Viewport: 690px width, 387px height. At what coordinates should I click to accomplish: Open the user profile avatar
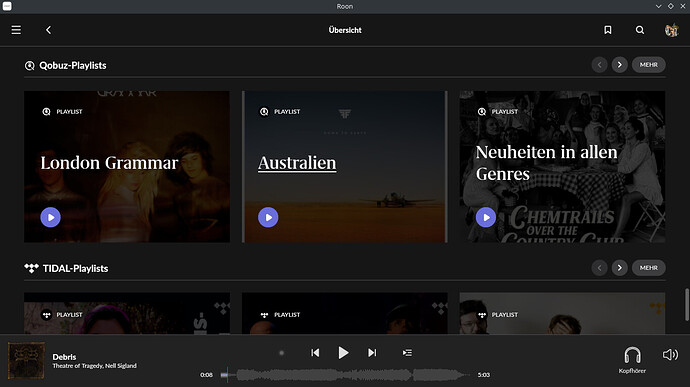(672, 30)
